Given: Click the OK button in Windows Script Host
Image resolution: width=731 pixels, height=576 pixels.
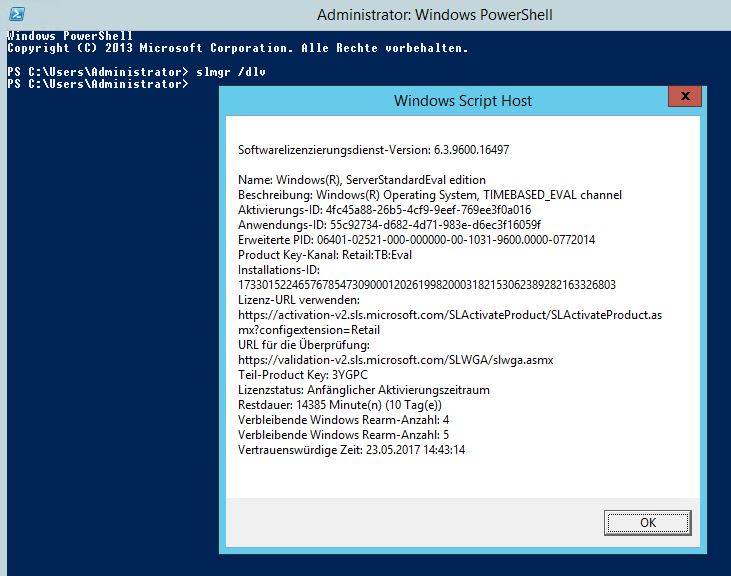Looking at the screenshot, I should 648,522.
